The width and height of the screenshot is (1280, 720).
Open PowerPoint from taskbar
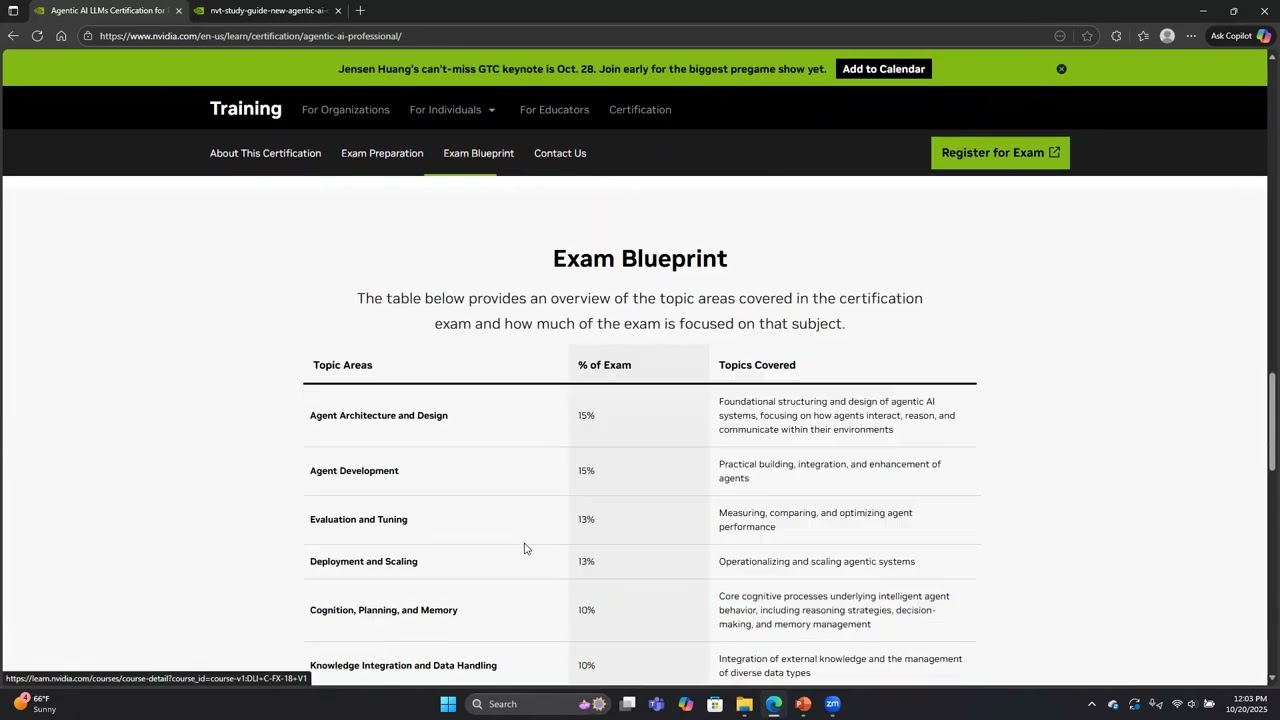tap(803, 704)
